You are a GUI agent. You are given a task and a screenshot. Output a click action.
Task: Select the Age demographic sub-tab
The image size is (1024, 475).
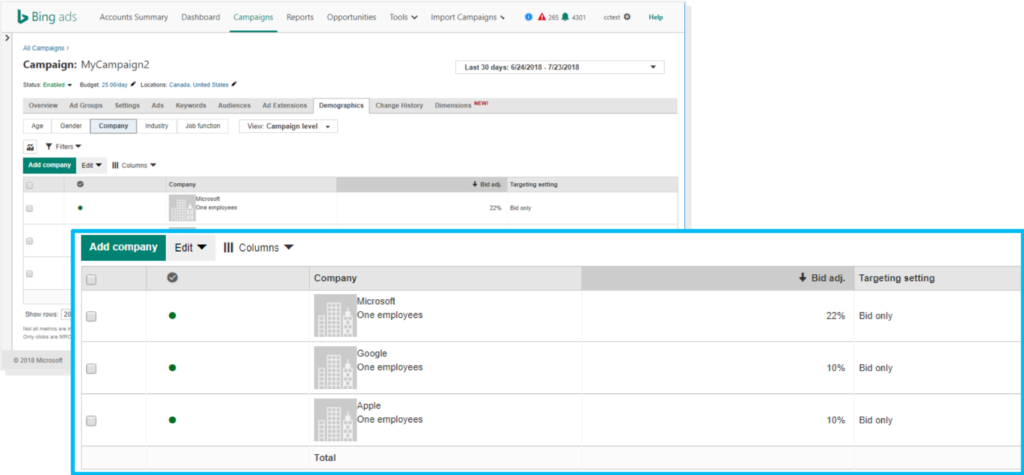pos(37,126)
